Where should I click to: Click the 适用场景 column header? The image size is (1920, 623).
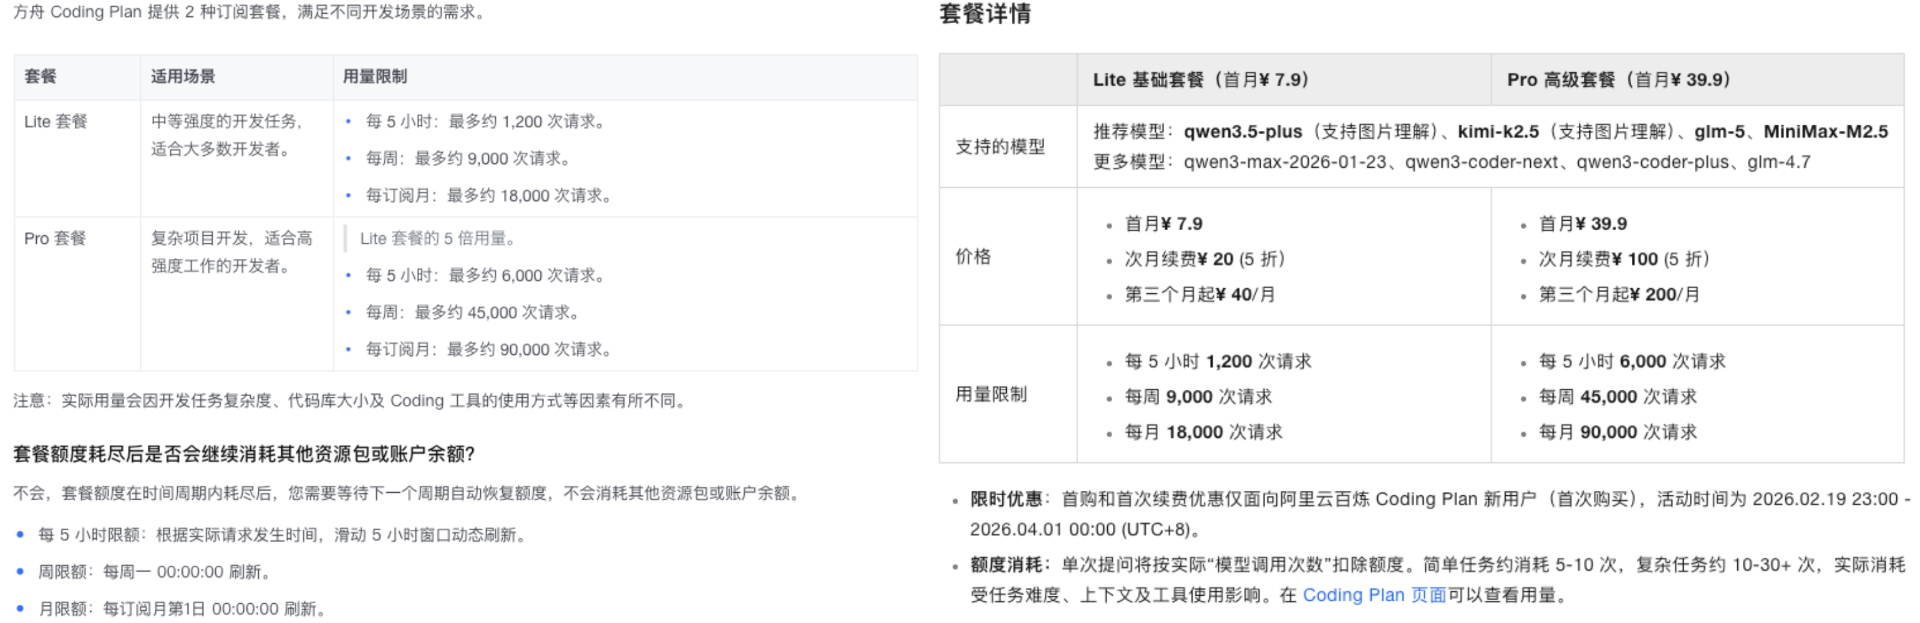coord(183,77)
